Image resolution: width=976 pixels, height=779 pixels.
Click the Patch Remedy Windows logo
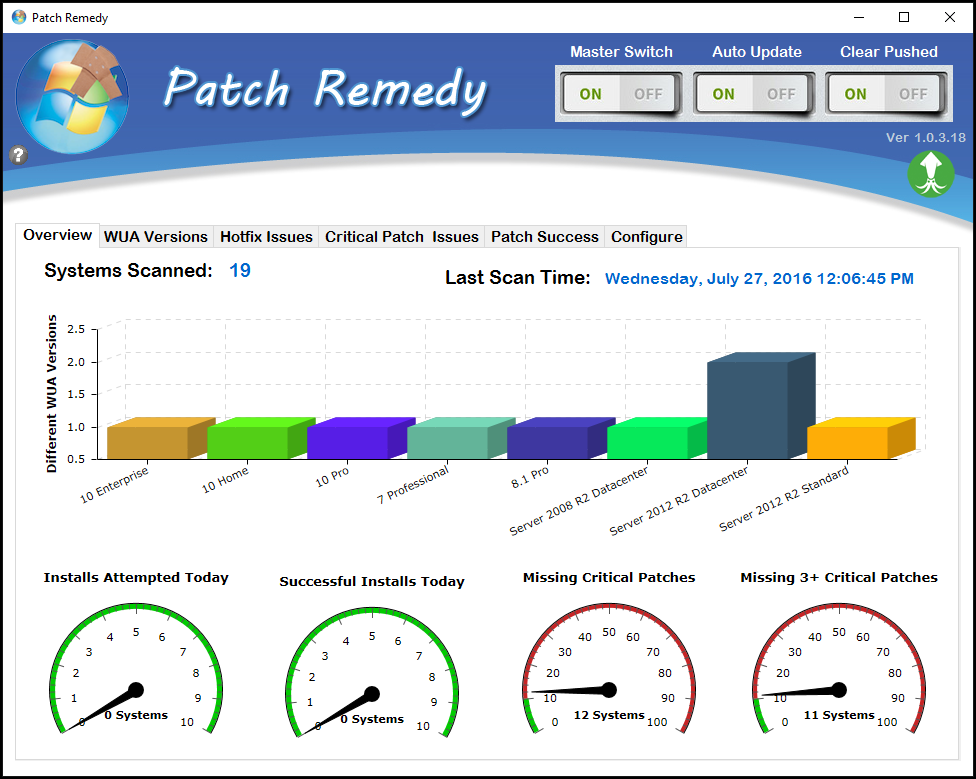tap(72, 96)
